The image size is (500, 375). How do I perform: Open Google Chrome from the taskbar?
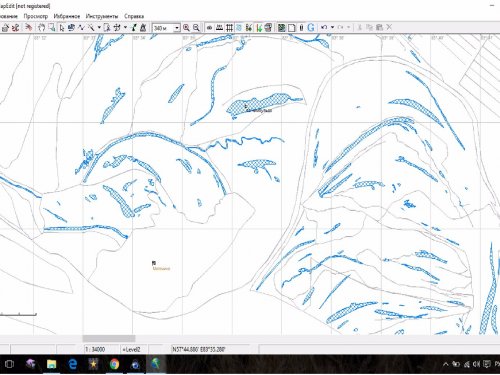pyautogui.click(x=114, y=364)
